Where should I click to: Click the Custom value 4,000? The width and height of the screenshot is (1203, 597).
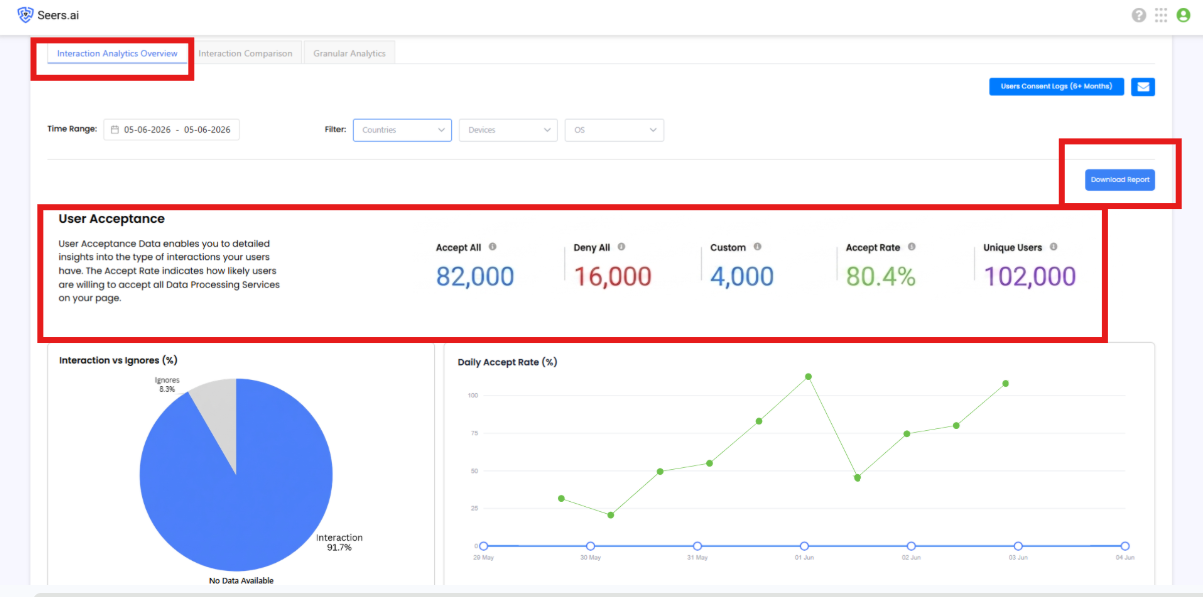[742, 277]
